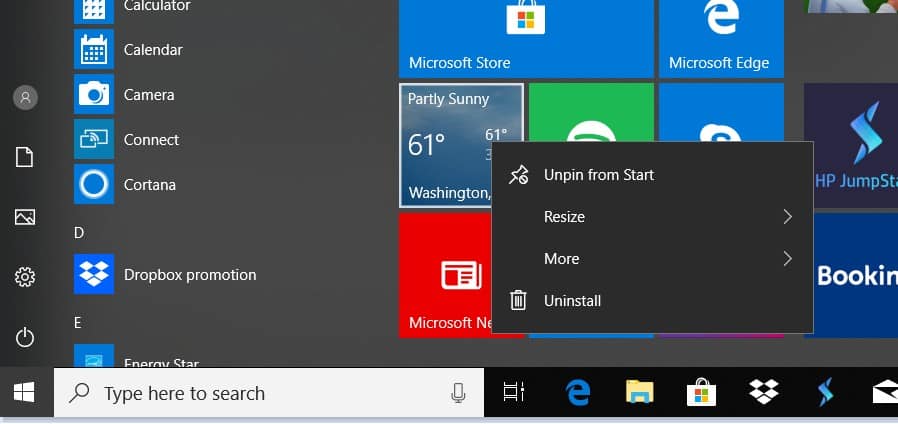
Task: Launch Microsoft Edge from the taskbar
Action: [578, 394]
